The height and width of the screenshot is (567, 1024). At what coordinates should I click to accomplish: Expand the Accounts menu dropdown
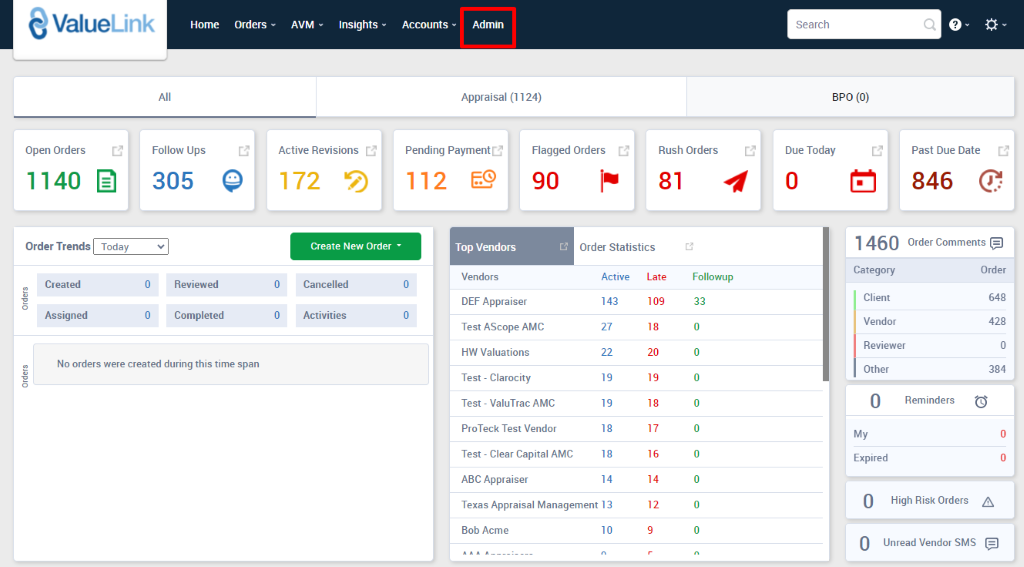(x=429, y=25)
